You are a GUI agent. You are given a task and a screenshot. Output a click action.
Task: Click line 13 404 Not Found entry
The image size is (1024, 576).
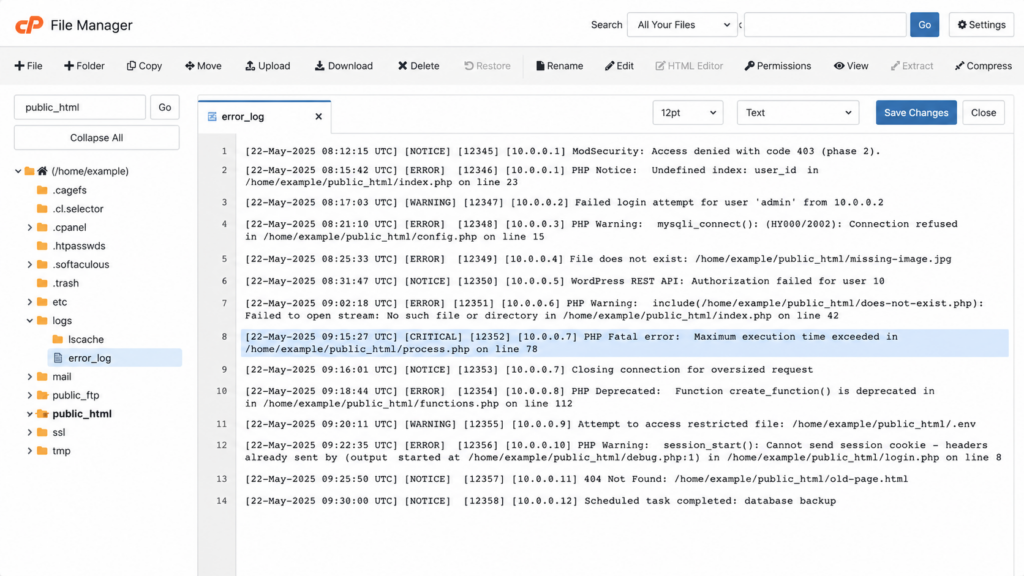point(576,479)
